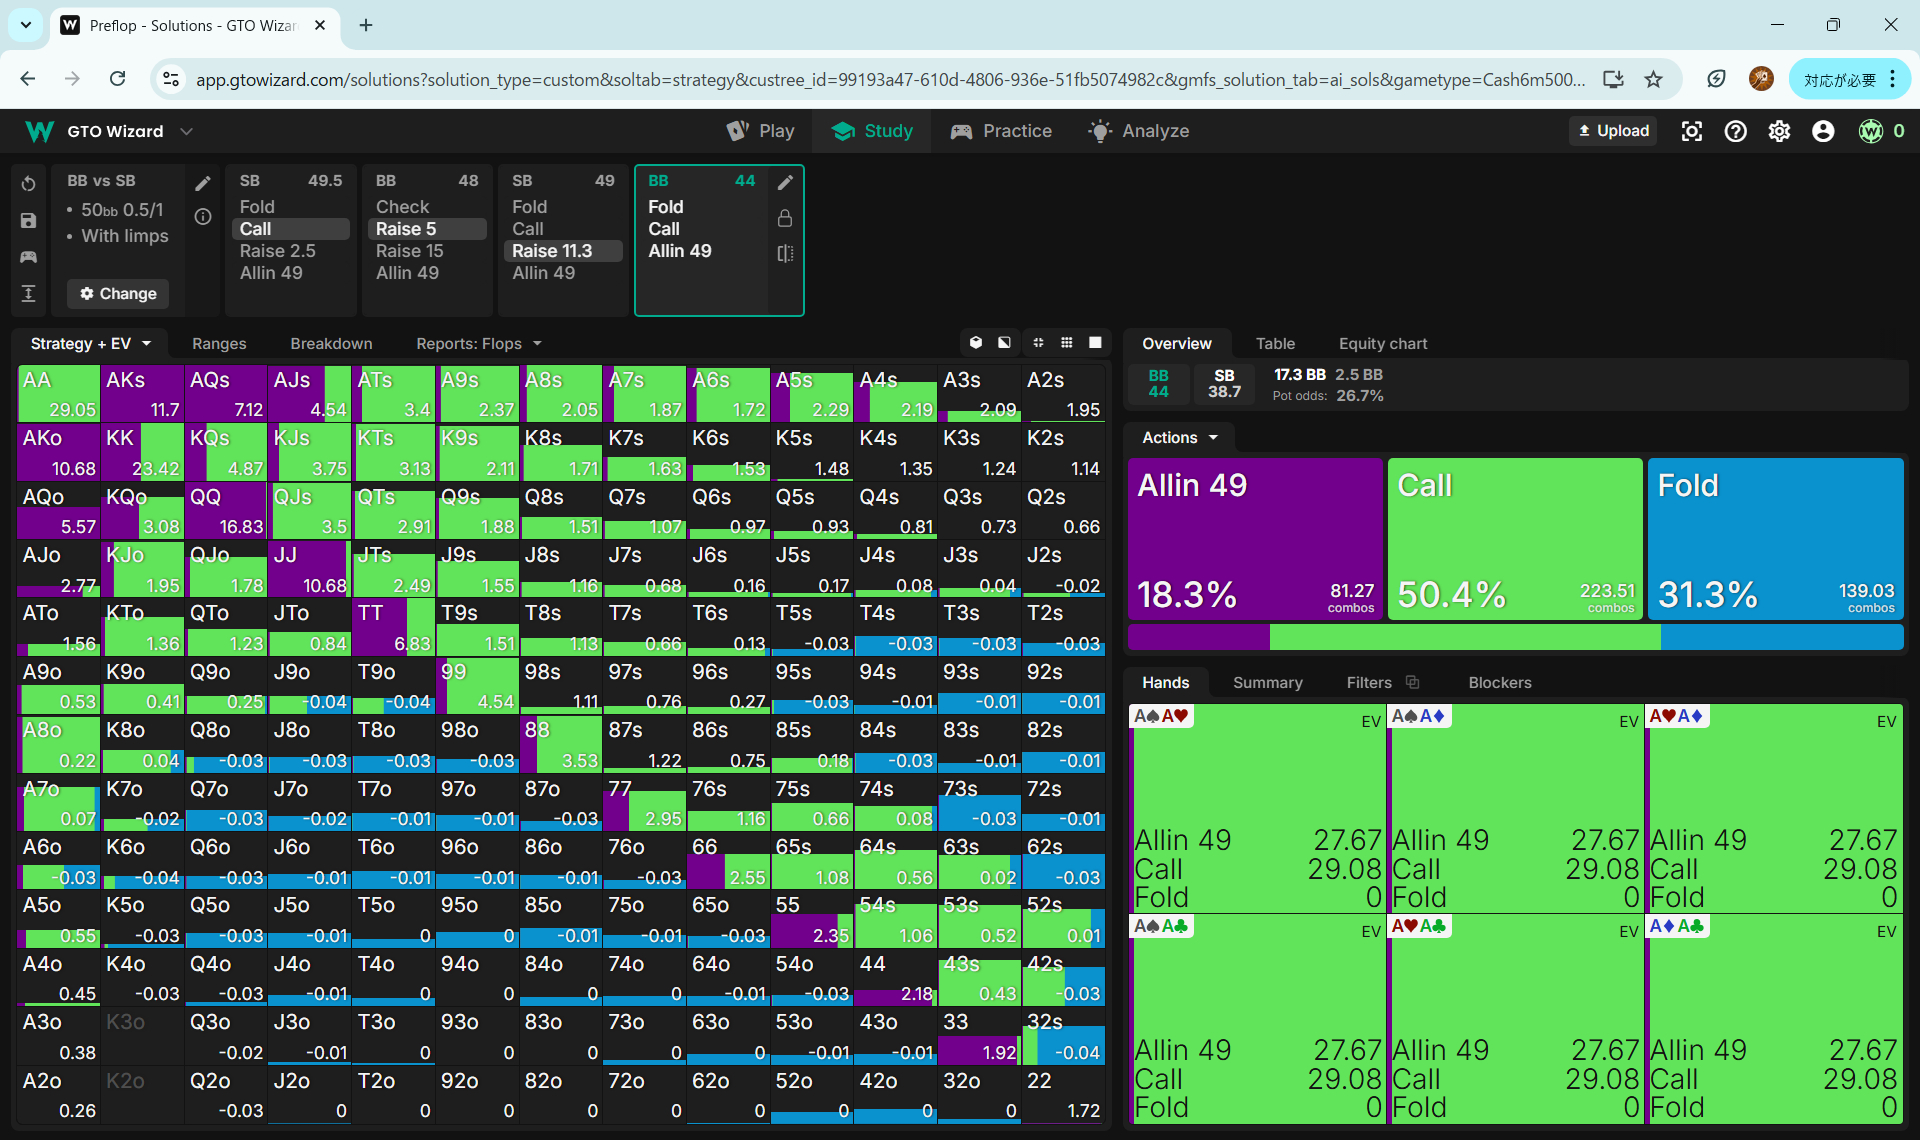Viewport: 1920px width, 1140px height.
Task: Open the Actions dropdown
Action: 1180,437
